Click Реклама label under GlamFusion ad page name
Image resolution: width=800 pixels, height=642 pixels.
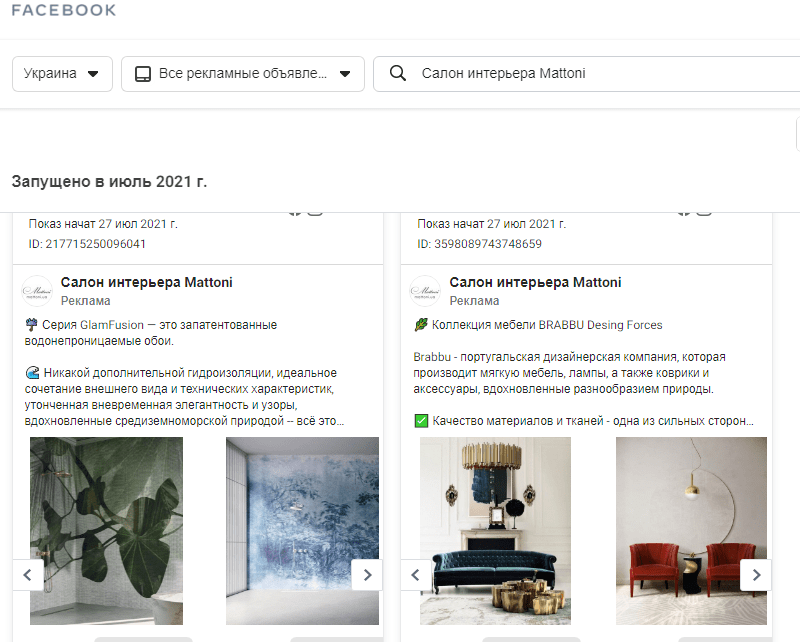pyautogui.click(x=85, y=301)
